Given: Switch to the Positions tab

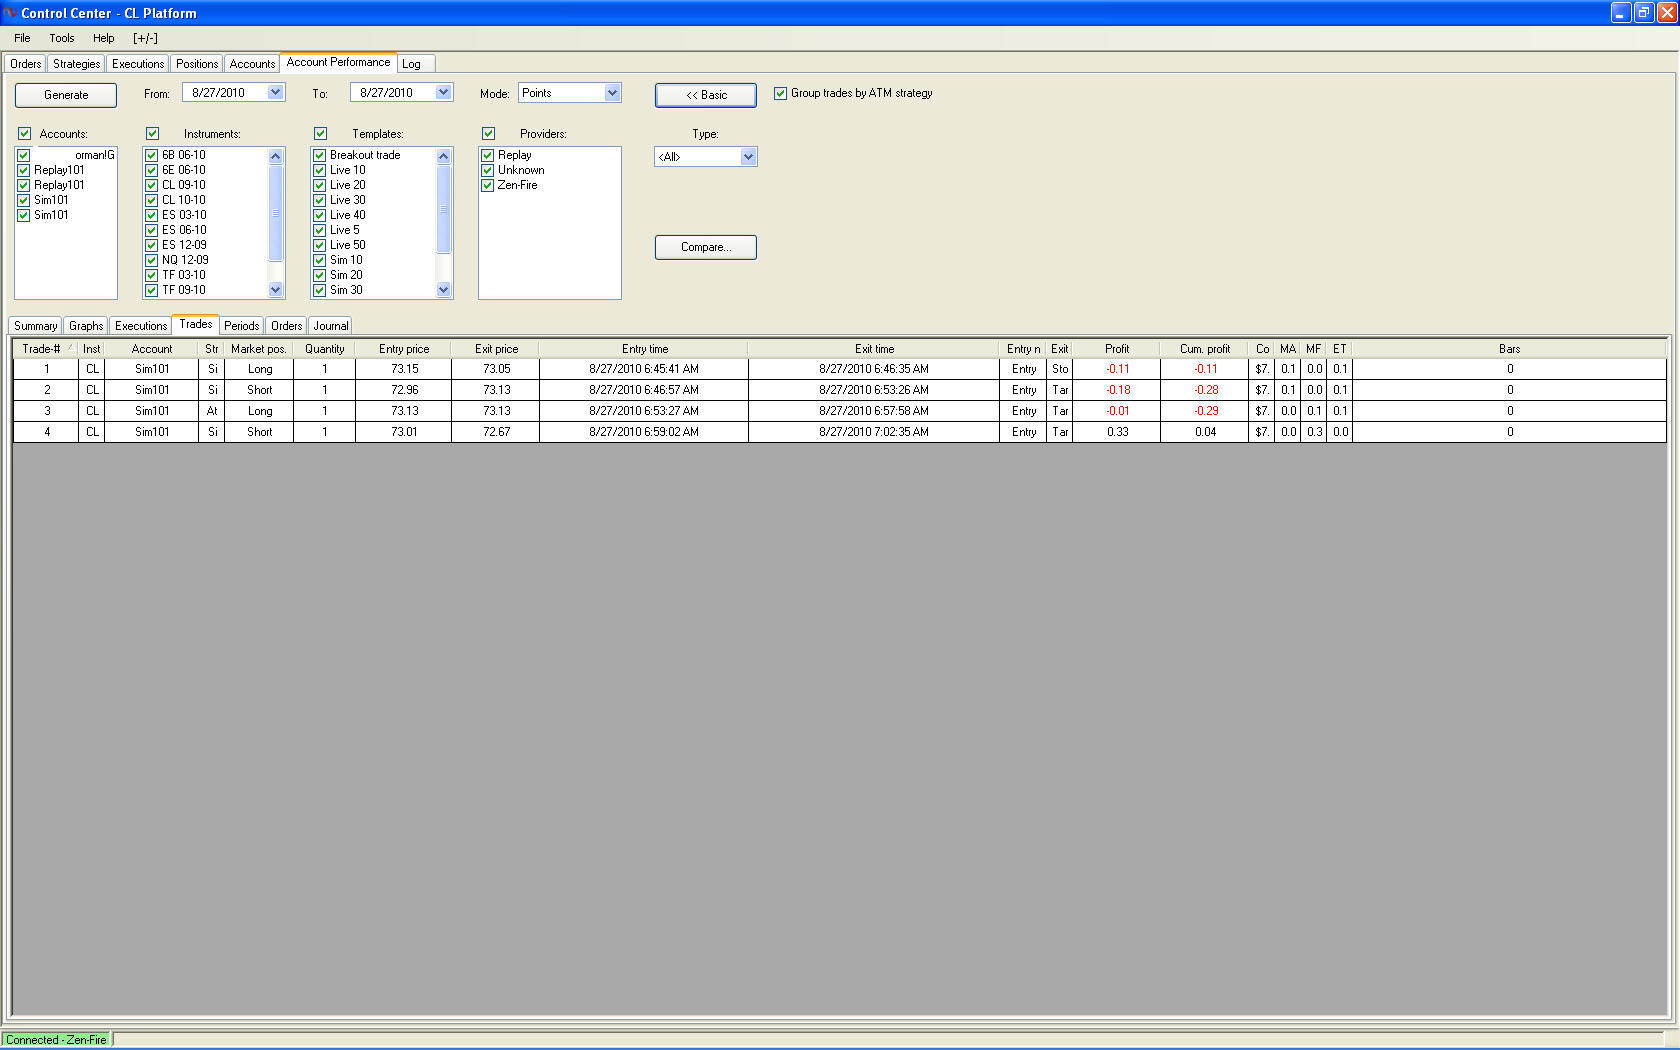Looking at the screenshot, I should click(197, 64).
